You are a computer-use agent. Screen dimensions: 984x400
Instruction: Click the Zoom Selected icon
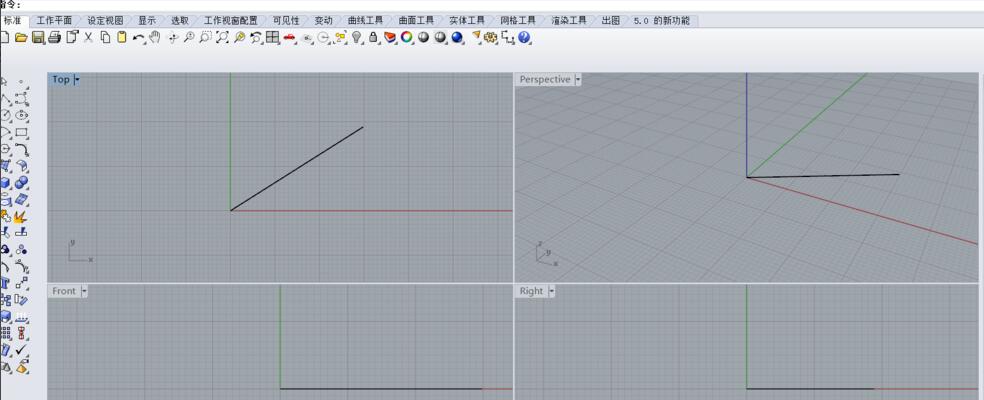tap(239, 38)
